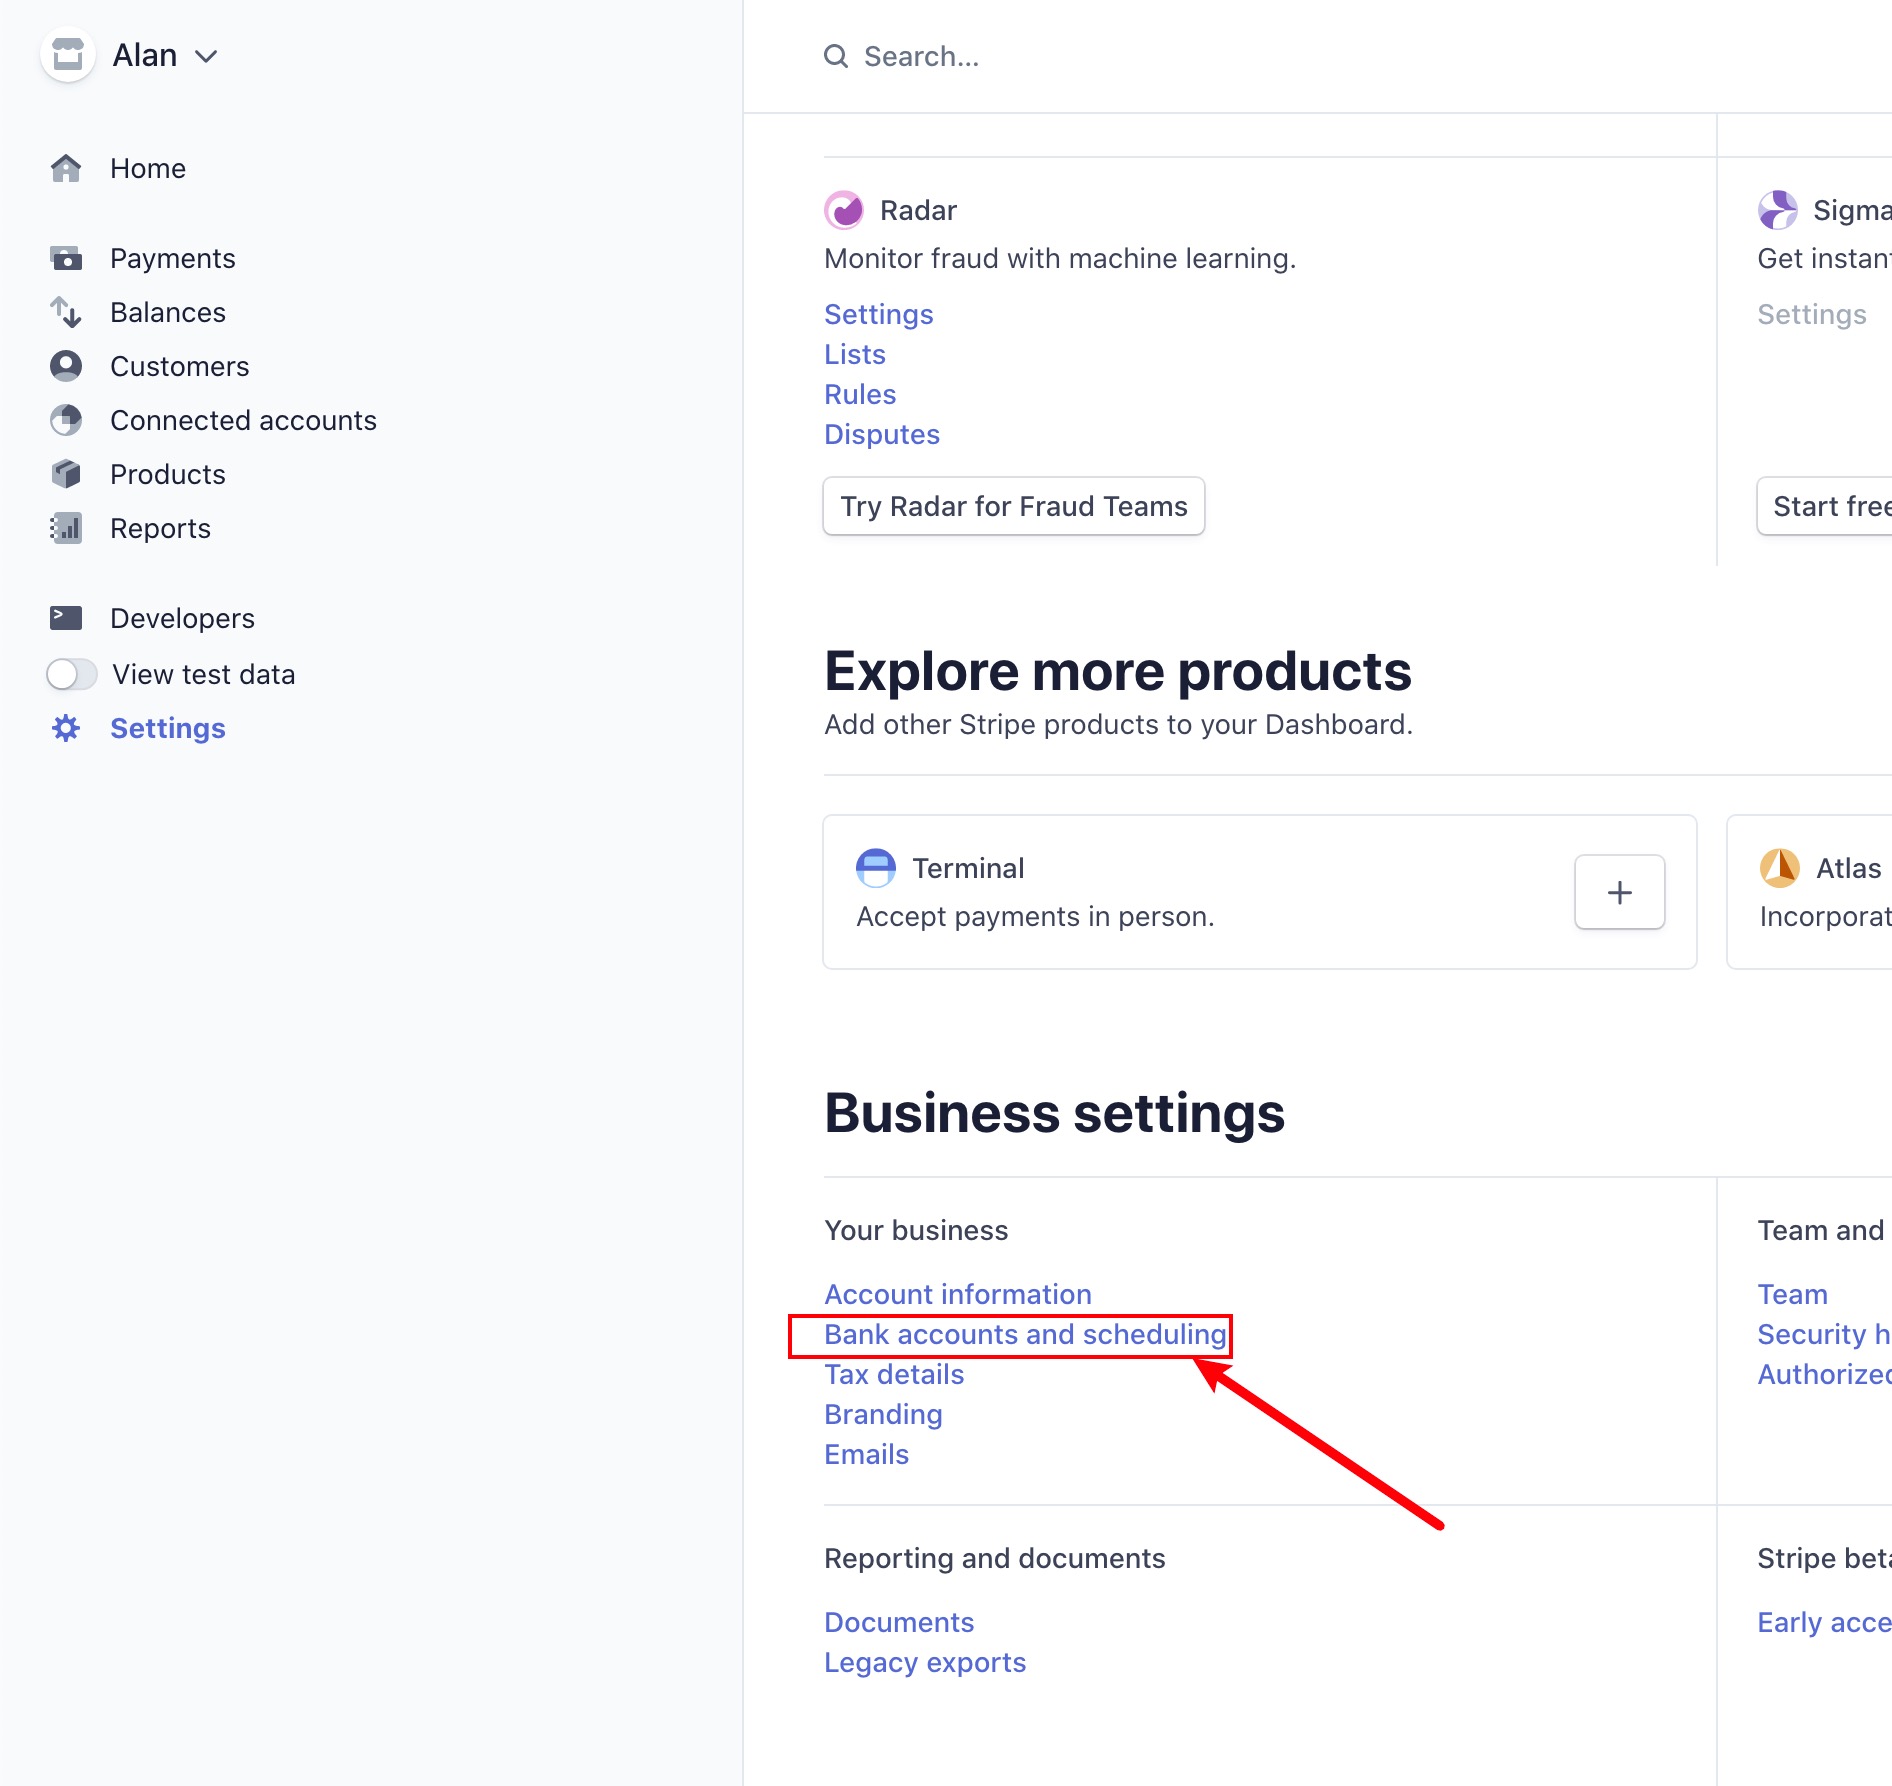The image size is (1892, 1786).
Task: Open Security history link
Action: tap(1825, 1334)
